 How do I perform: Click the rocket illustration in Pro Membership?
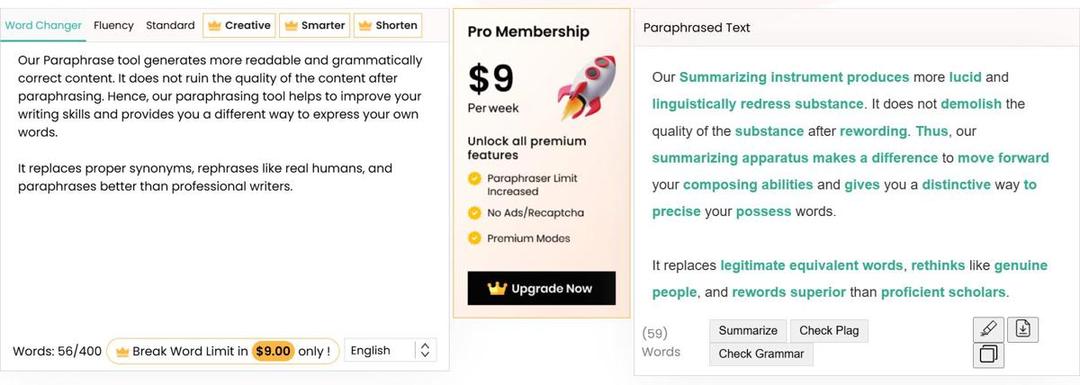coord(587,87)
